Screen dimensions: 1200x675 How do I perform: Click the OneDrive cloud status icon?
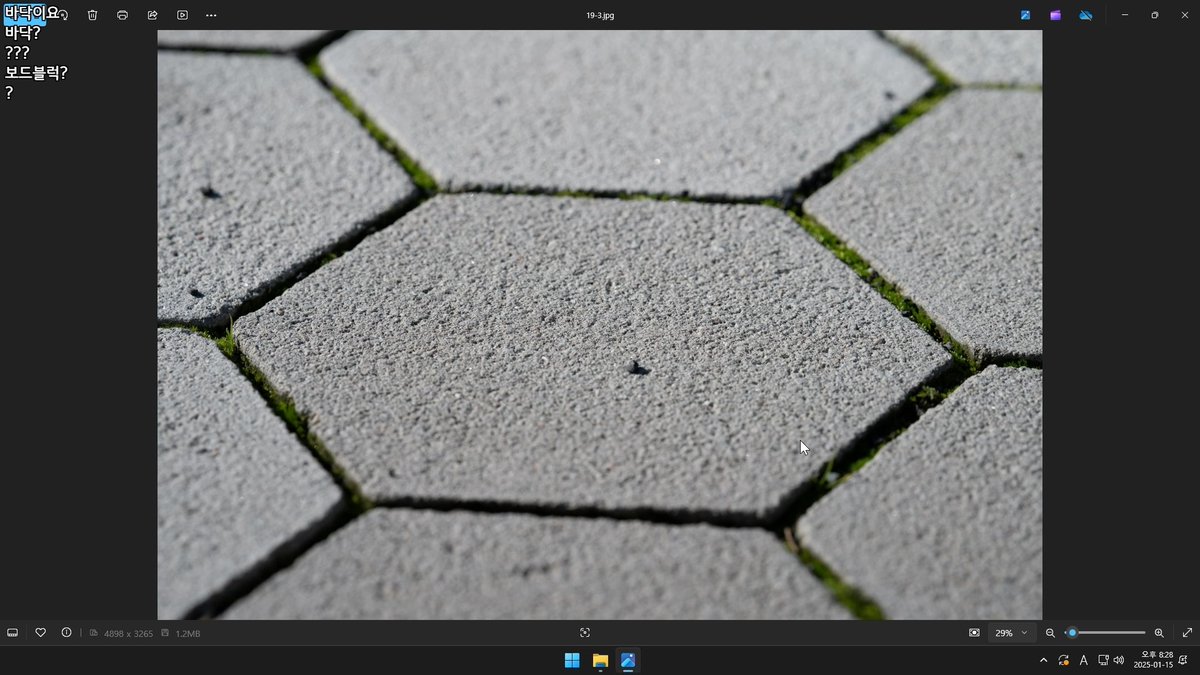1085,15
